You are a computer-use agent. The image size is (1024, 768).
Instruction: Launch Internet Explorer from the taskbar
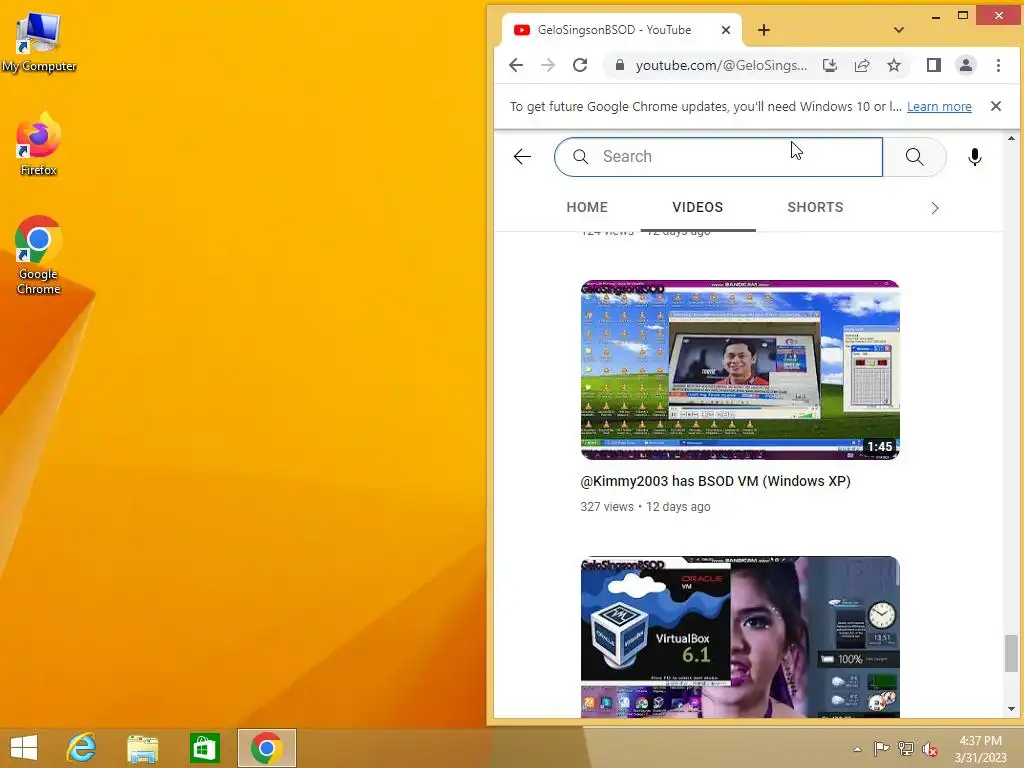point(82,748)
